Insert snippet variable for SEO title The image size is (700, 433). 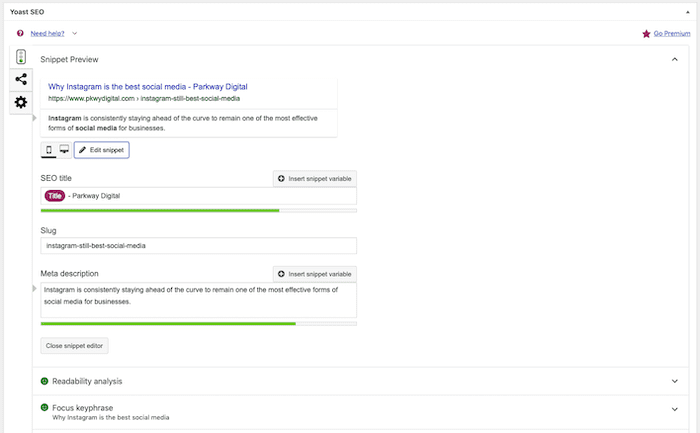(315, 179)
